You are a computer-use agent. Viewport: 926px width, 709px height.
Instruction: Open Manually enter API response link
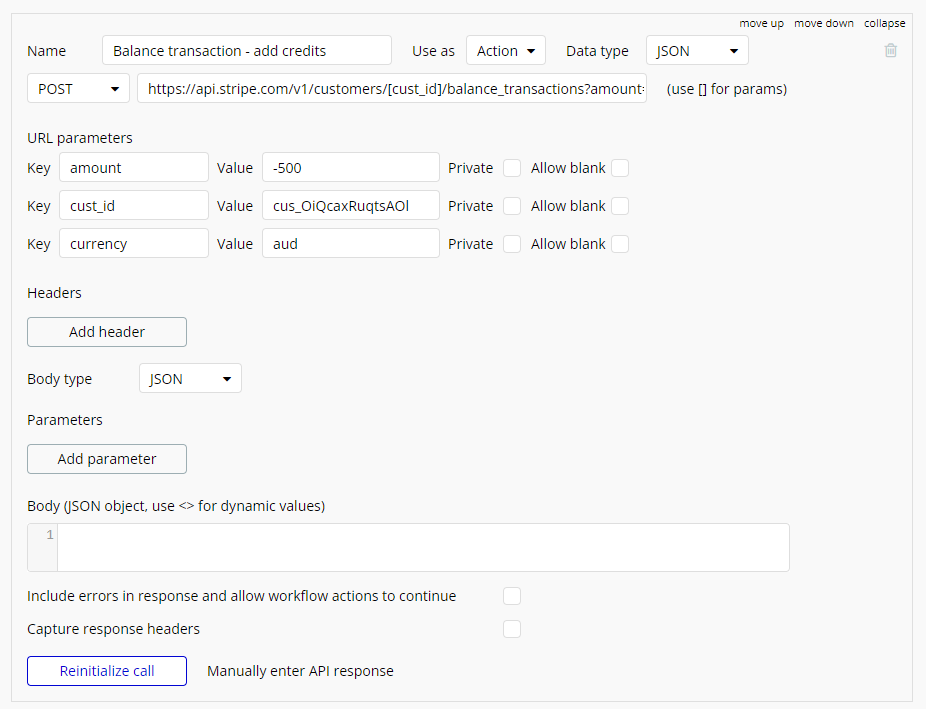[x=300, y=671]
